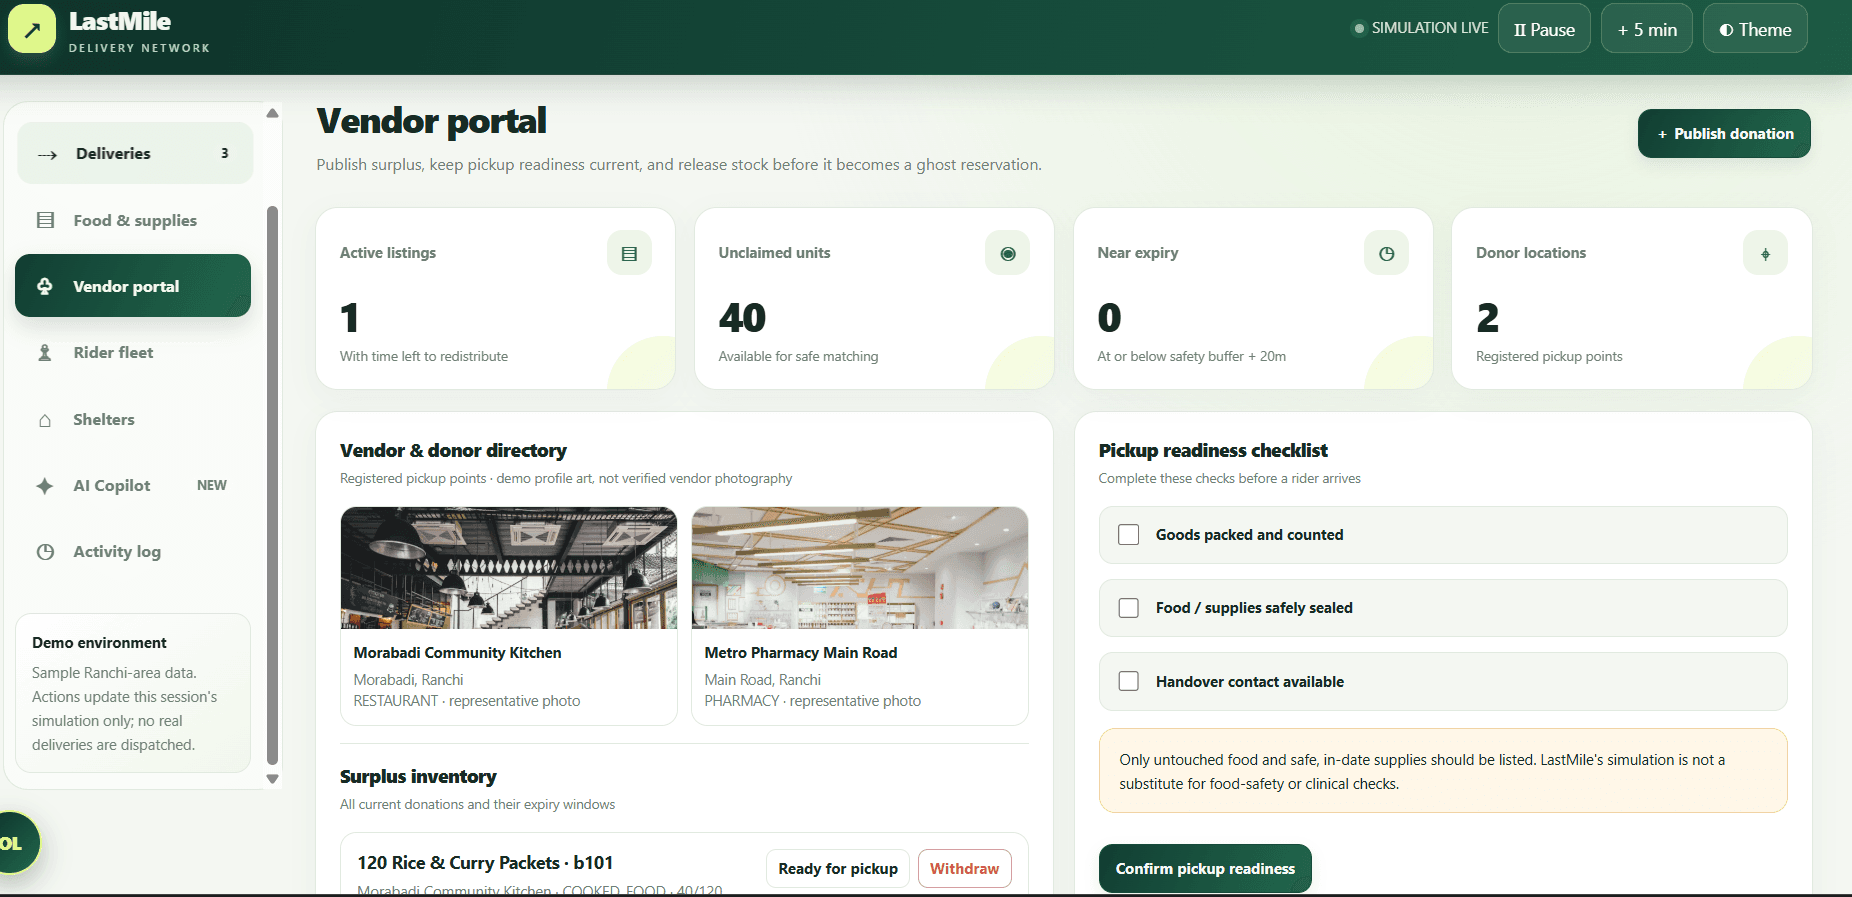Open AI Copilot from the sidebar

[x=135, y=486]
